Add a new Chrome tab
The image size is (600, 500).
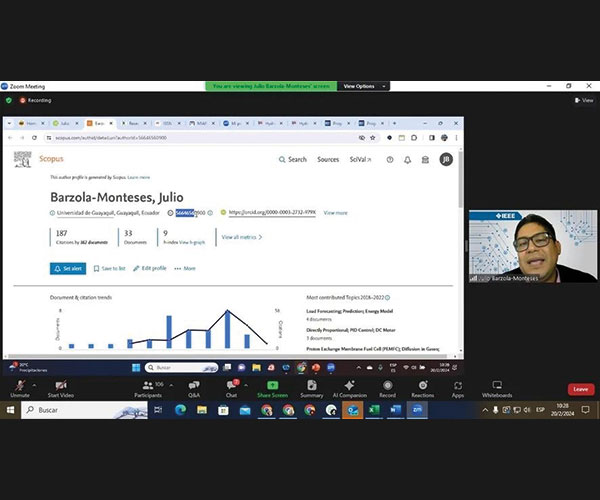click(x=395, y=123)
